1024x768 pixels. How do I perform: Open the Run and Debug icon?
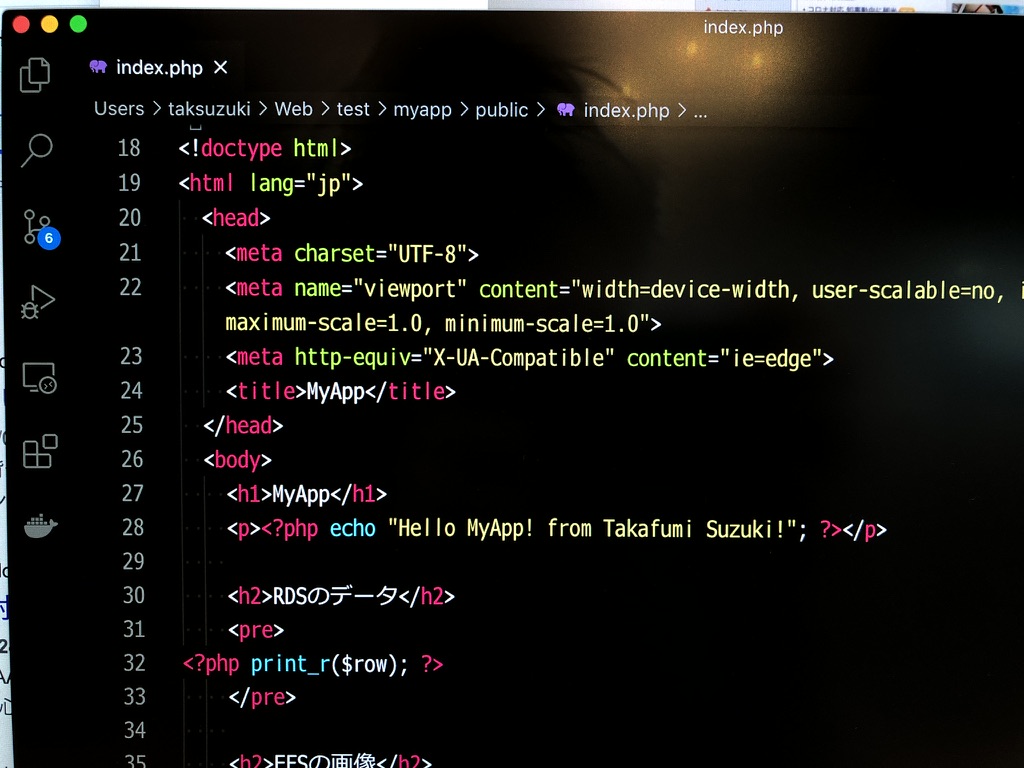click(x=38, y=302)
